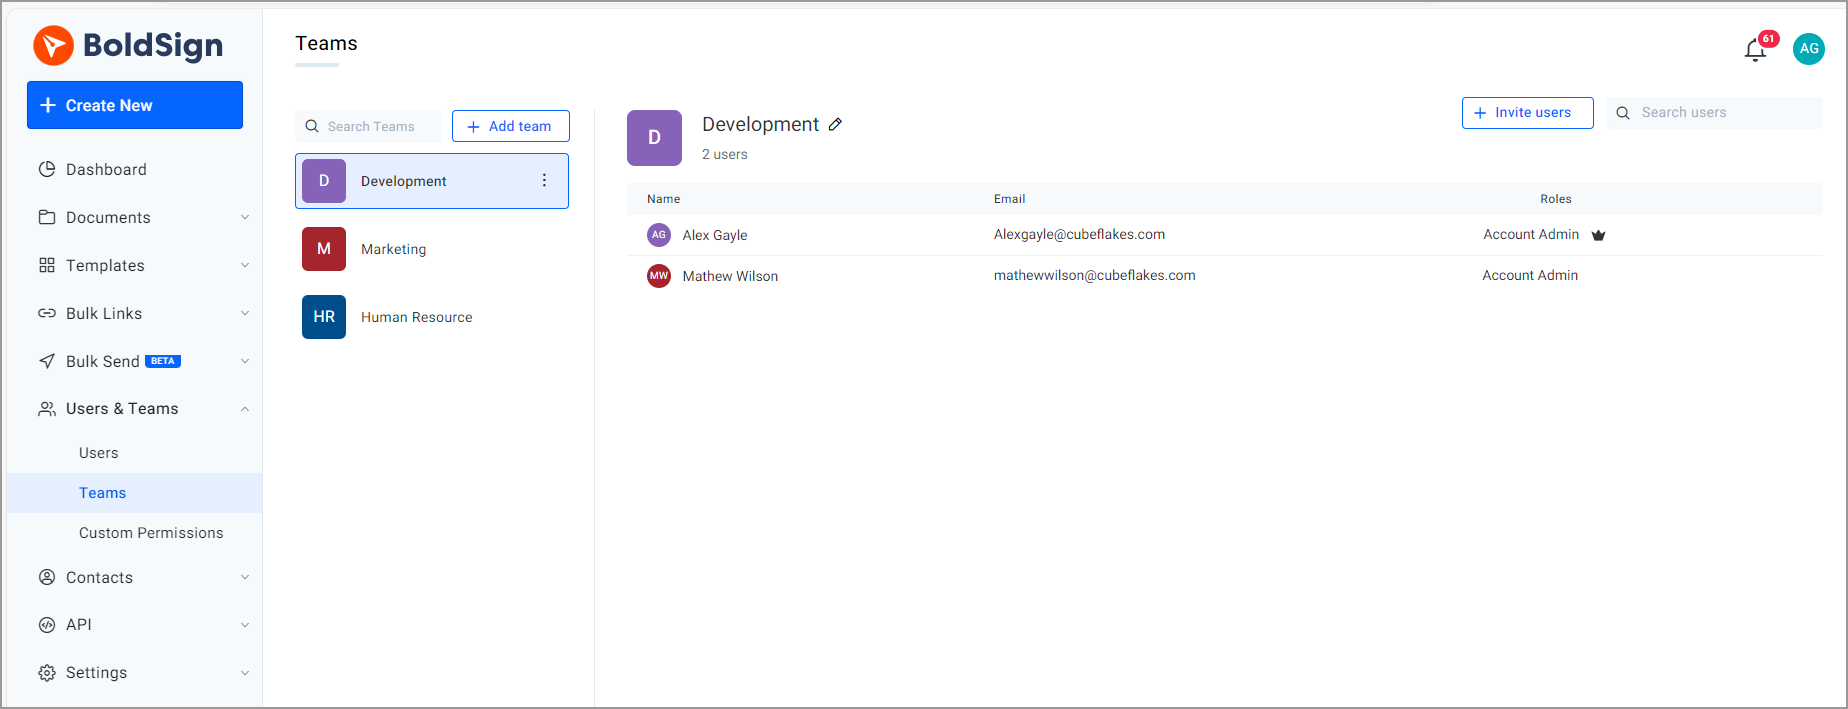Click the Create New button
1848x709 pixels.
point(135,105)
